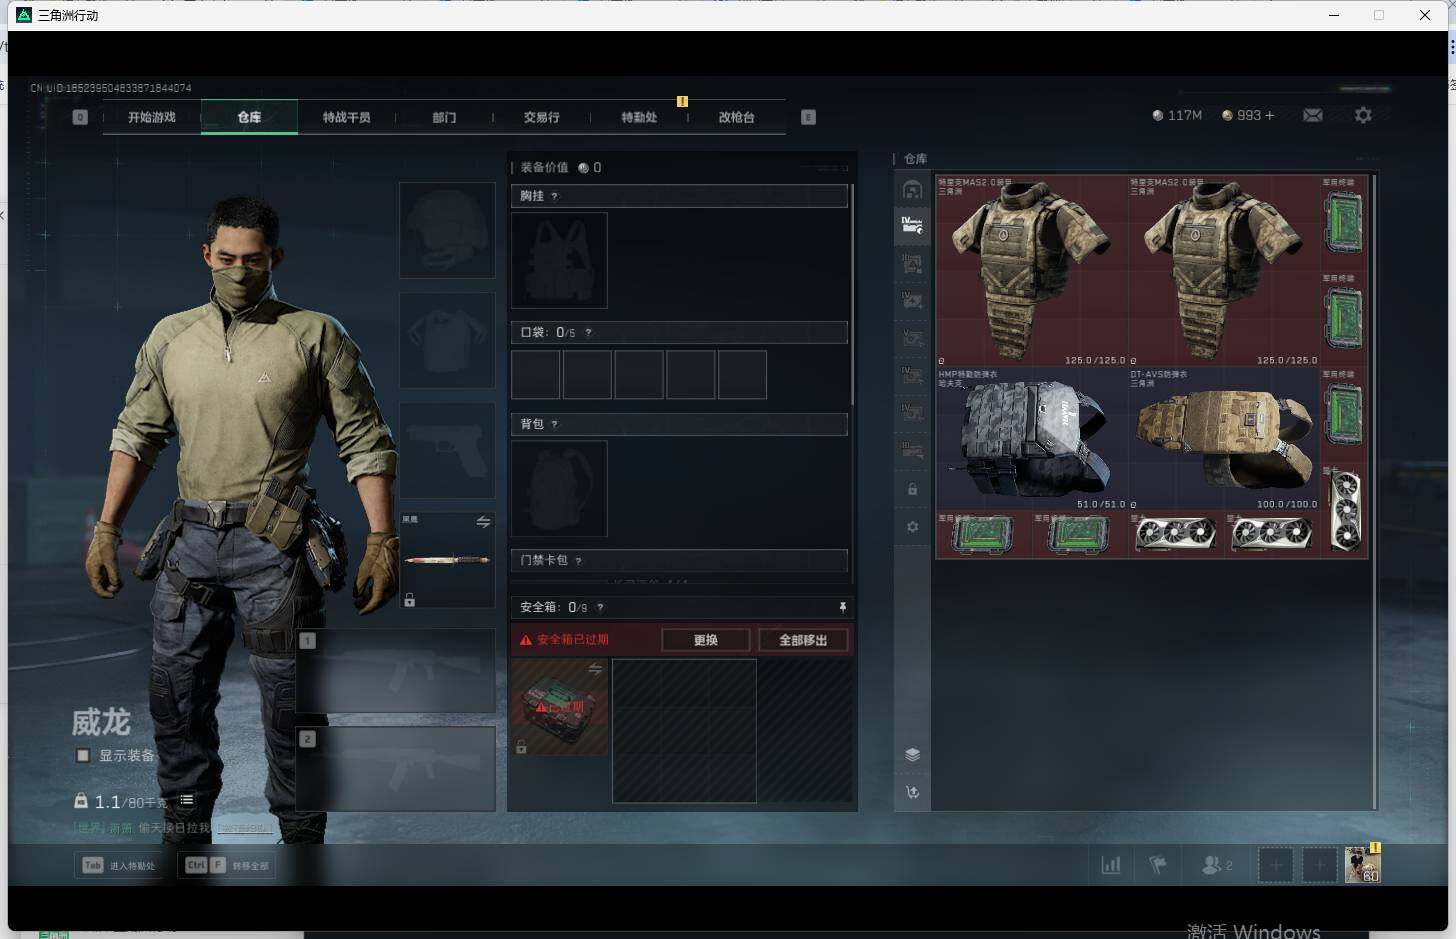1456x939 pixels.
Task: Click the 更换 button
Action: [x=705, y=640]
